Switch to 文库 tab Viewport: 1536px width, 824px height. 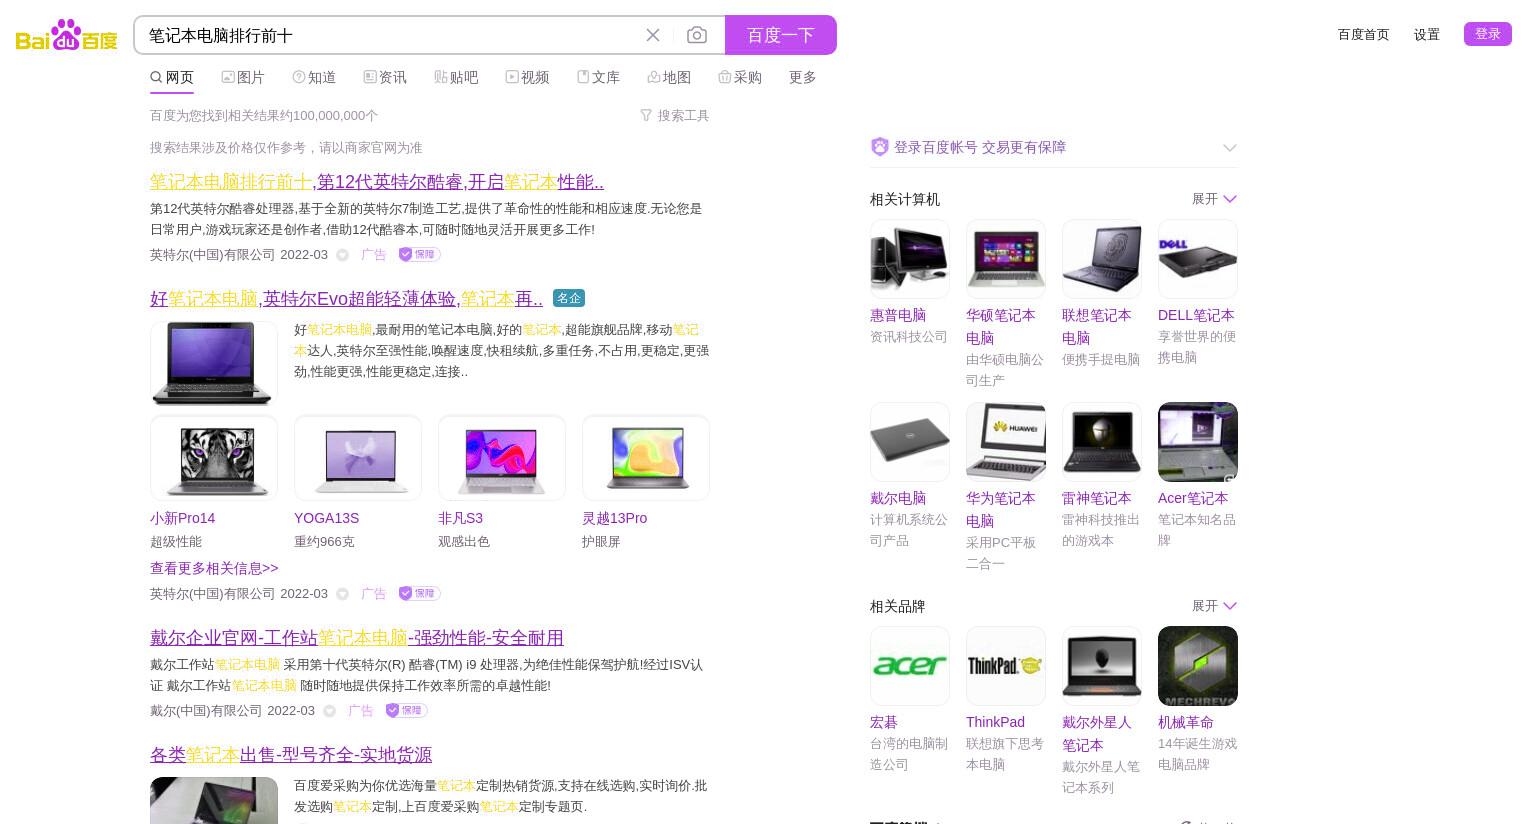click(x=598, y=77)
